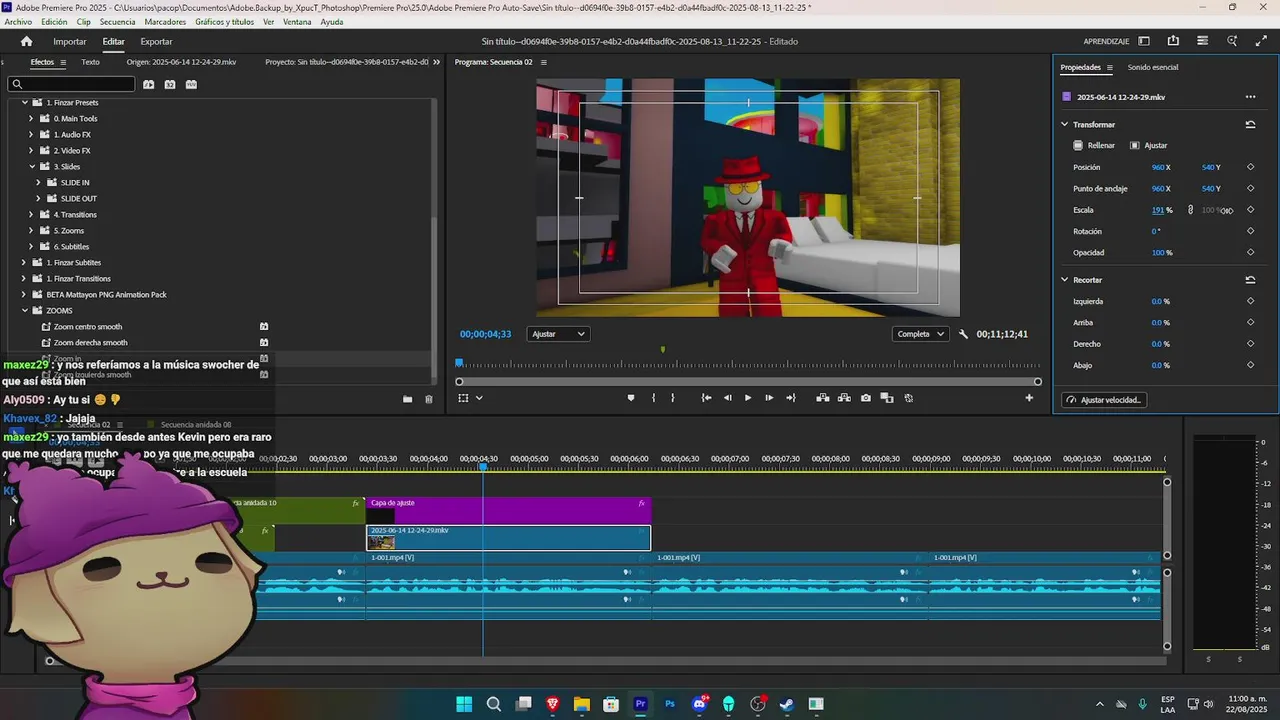The height and width of the screenshot is (720, 1280).
Task: Mark In point in Program monitor
Action: (653, 398)
